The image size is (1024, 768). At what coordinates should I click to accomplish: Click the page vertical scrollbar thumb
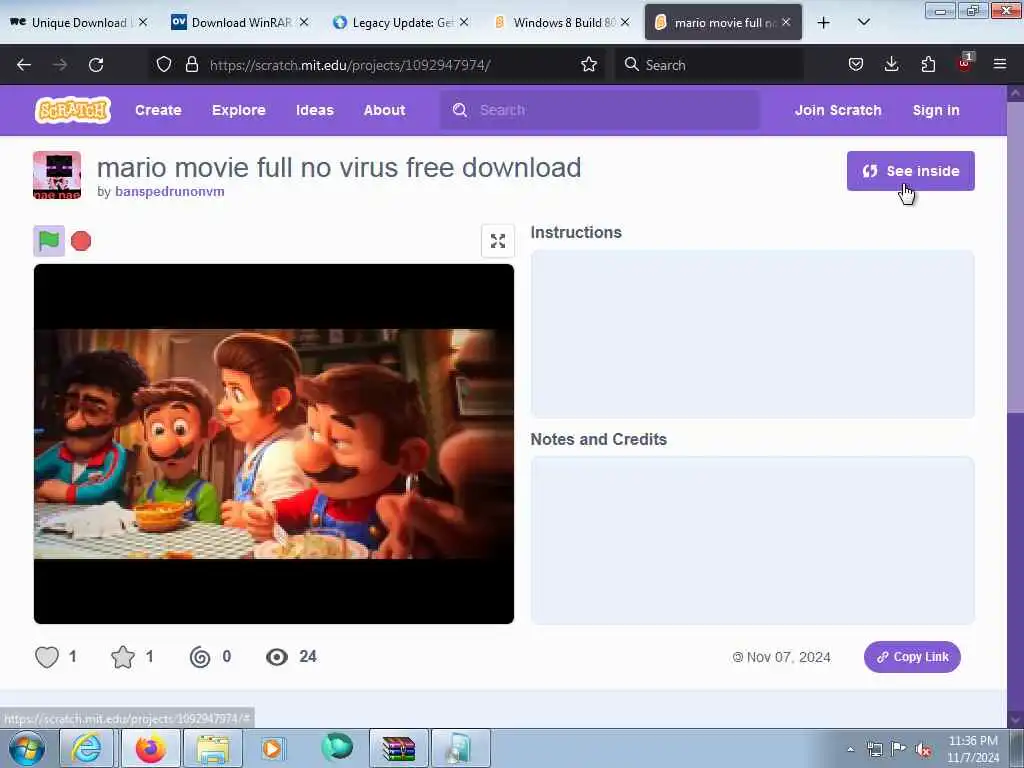click(1015, 257)
